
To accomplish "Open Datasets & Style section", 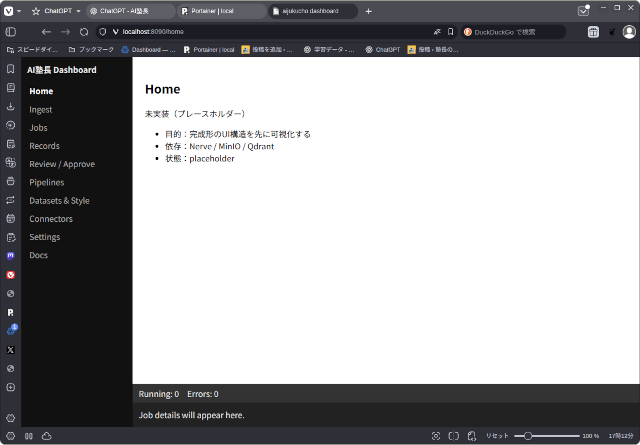I will tap(59, 200).
